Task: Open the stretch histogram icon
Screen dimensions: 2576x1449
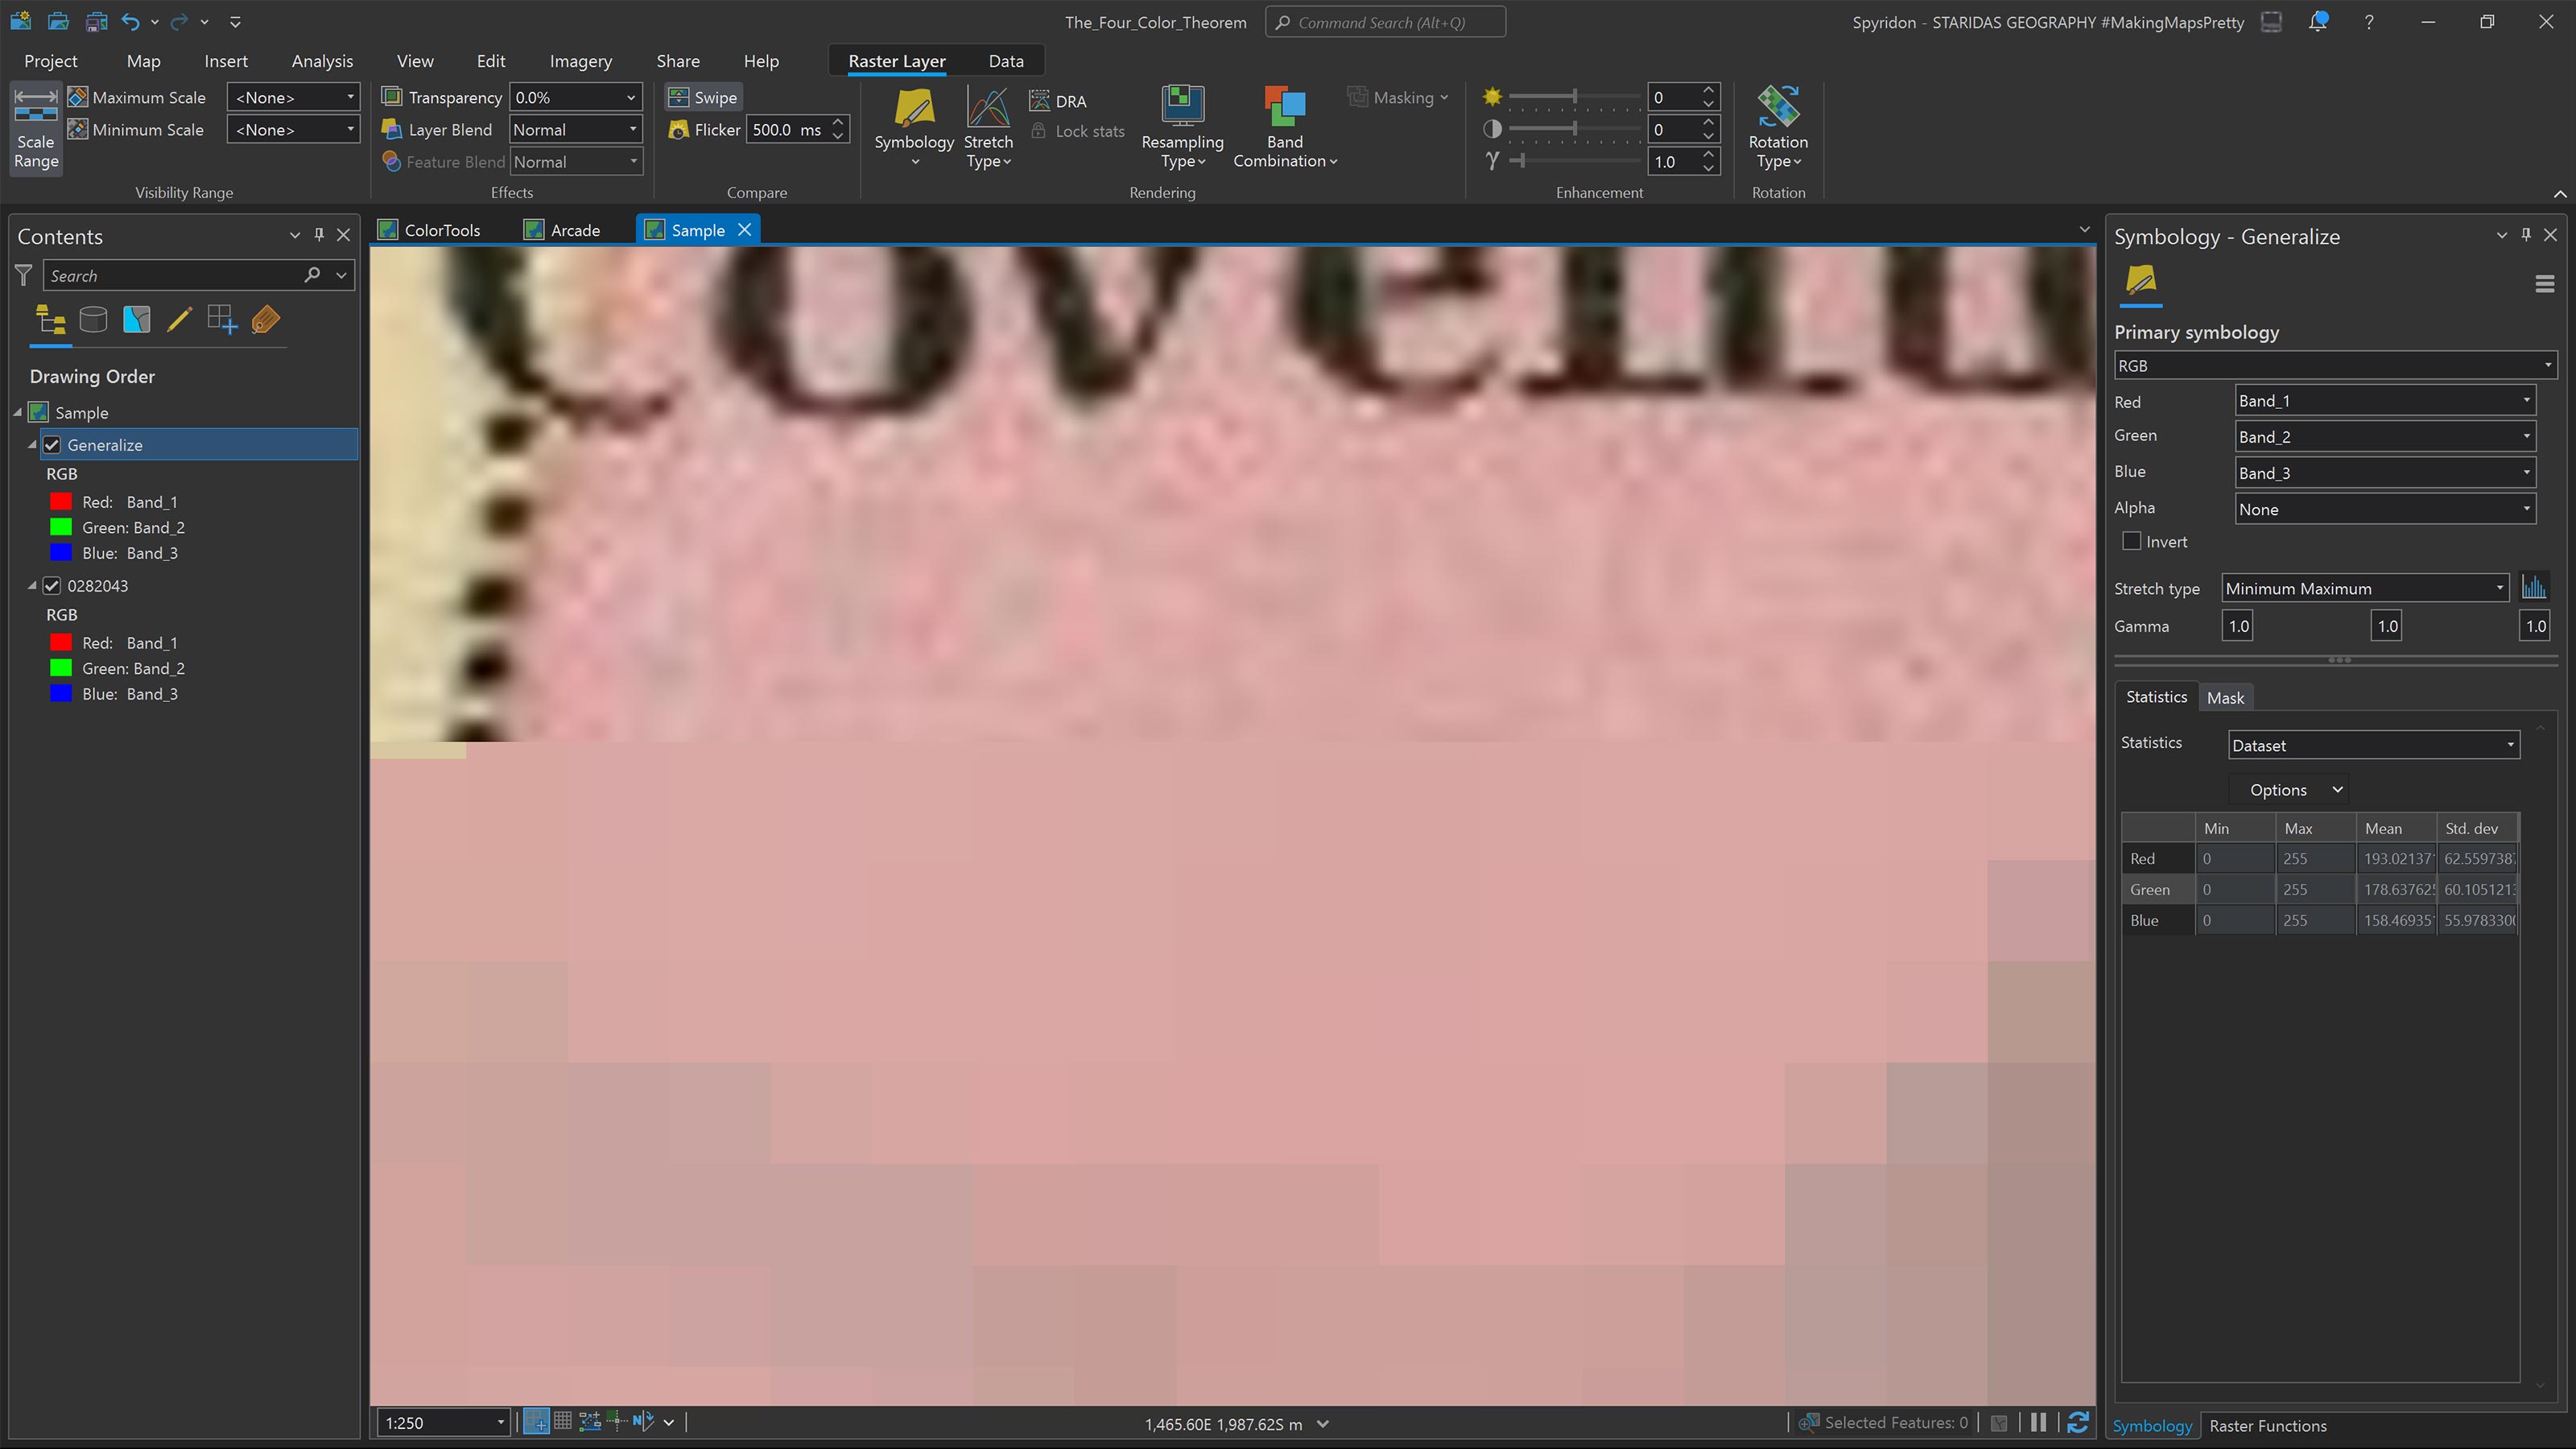Action: (2533, 588)
